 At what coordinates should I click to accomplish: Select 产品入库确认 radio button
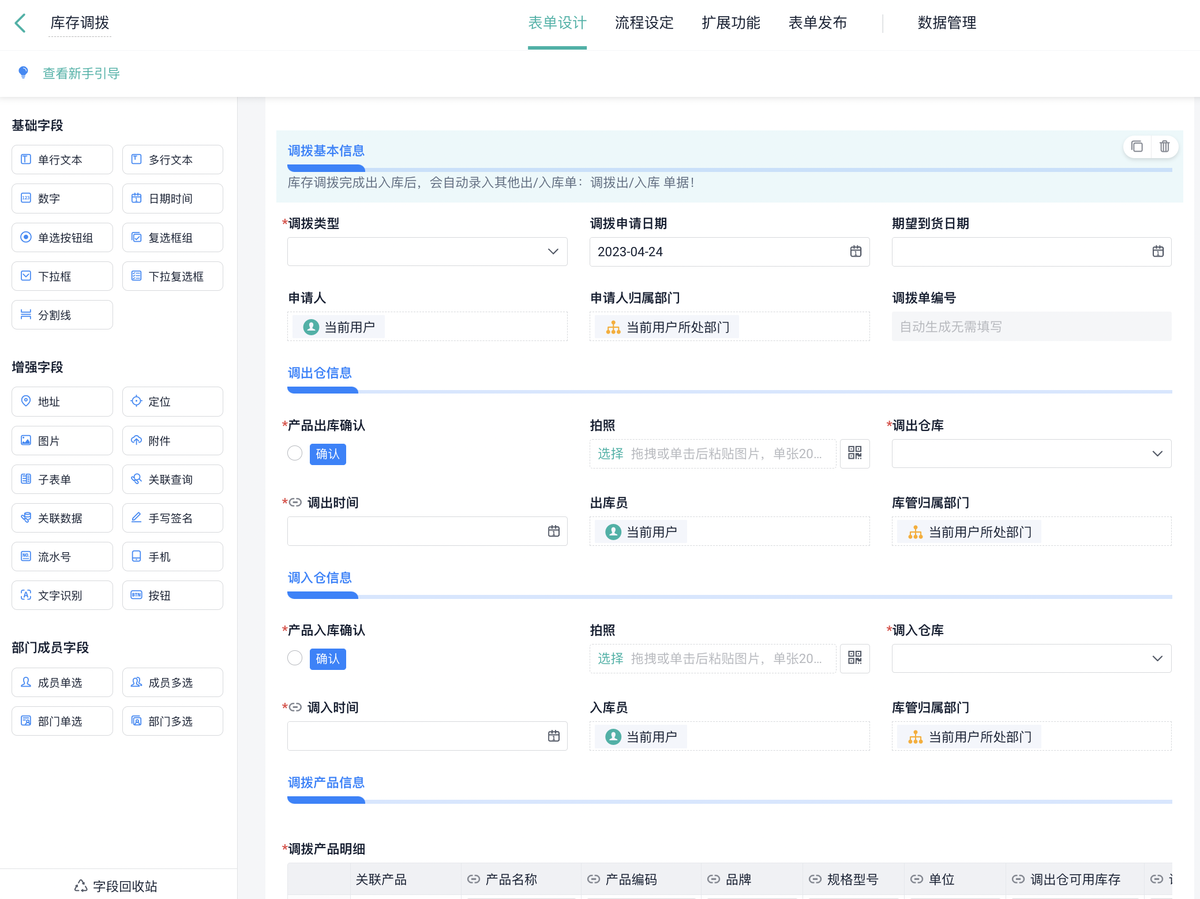[295, 658]
